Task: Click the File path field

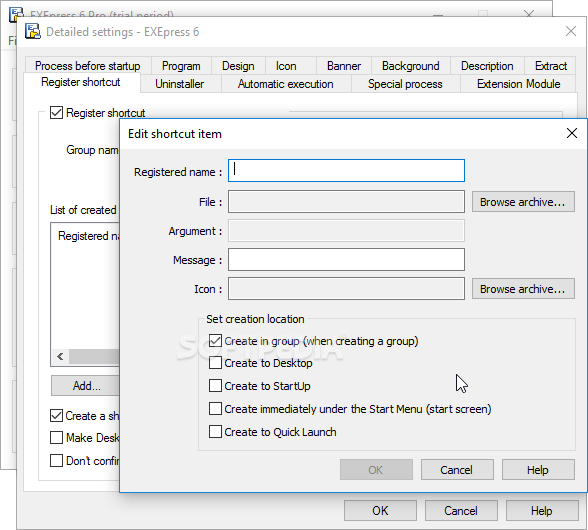Action: (x=346, y=202)
